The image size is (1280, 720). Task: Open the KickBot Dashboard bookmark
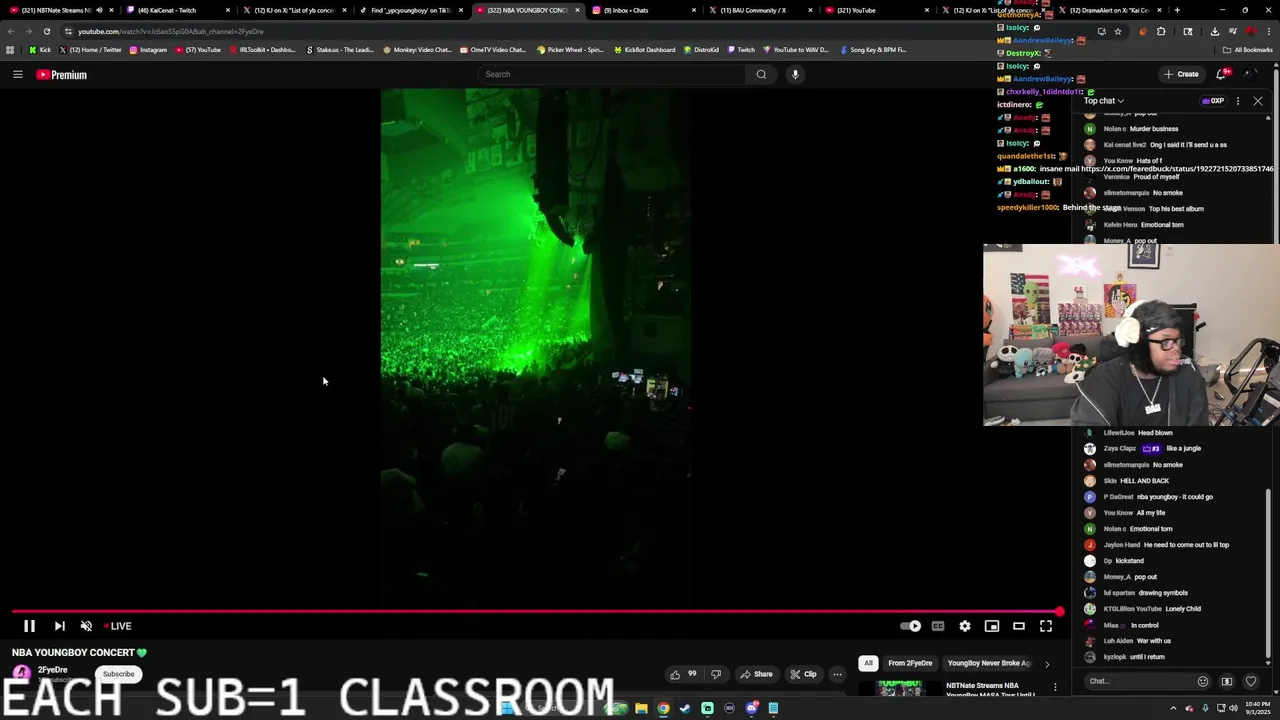645,49
